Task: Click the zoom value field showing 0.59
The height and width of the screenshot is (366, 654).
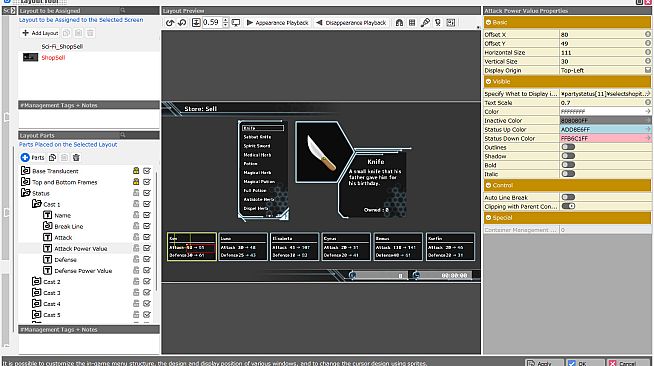Action: [212, 23]
